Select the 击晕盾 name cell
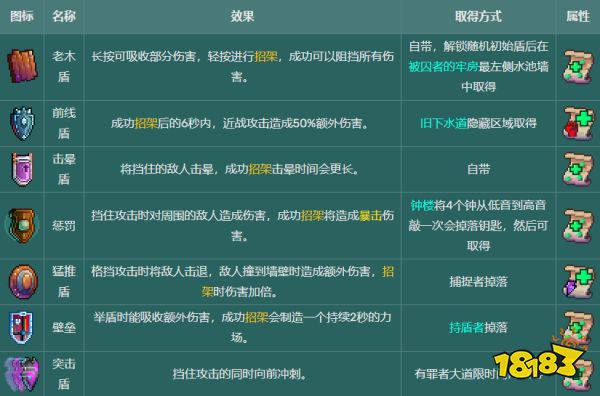Screen dimensions: 600x396 (64, 169)
